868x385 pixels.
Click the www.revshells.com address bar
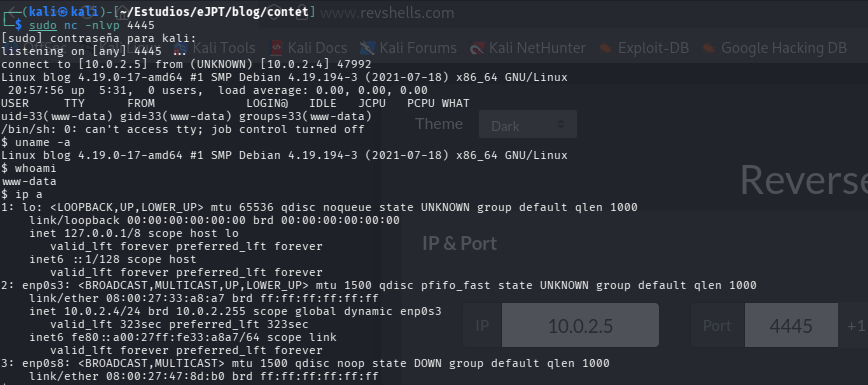click(x=388, y=13)
